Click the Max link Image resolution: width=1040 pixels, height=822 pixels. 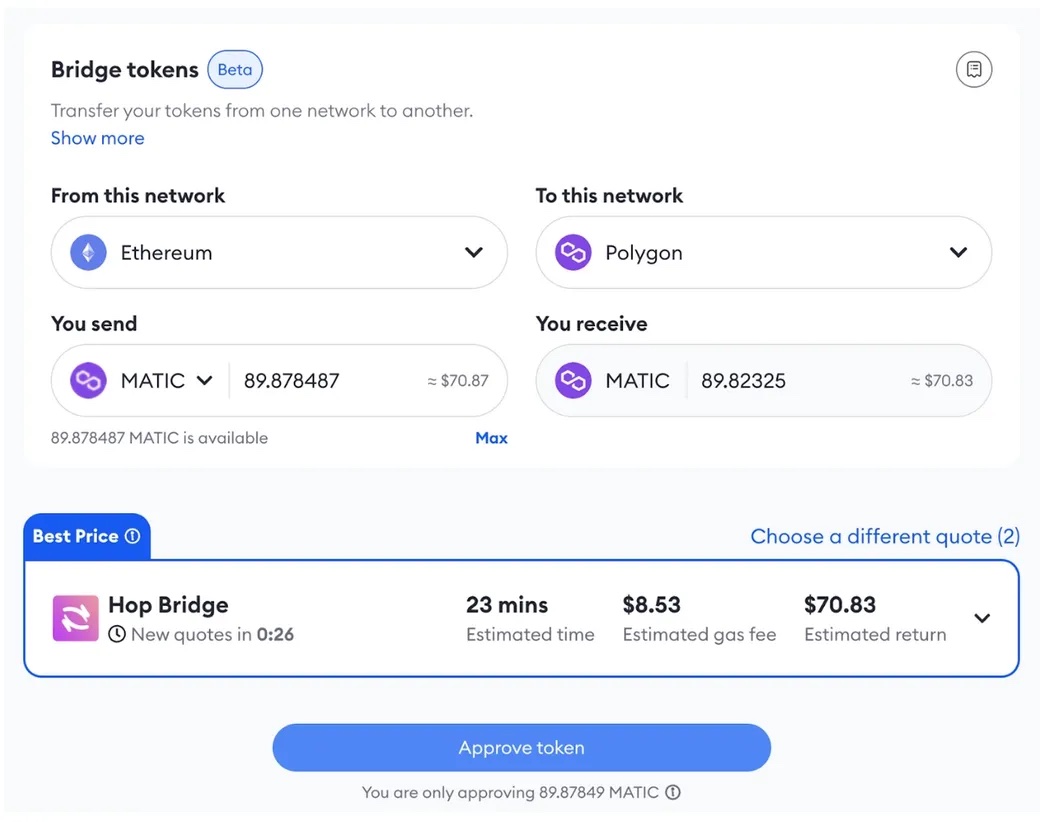point(491,438)
